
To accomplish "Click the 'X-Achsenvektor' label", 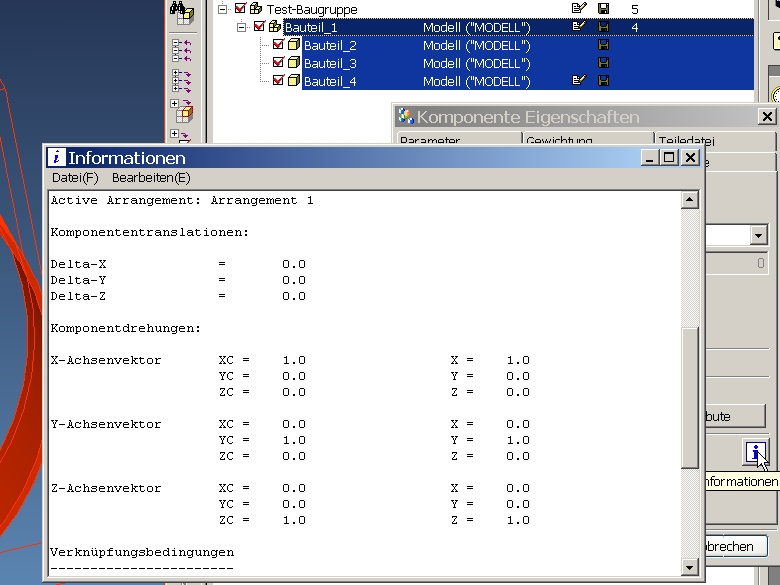I will [106, 360].
